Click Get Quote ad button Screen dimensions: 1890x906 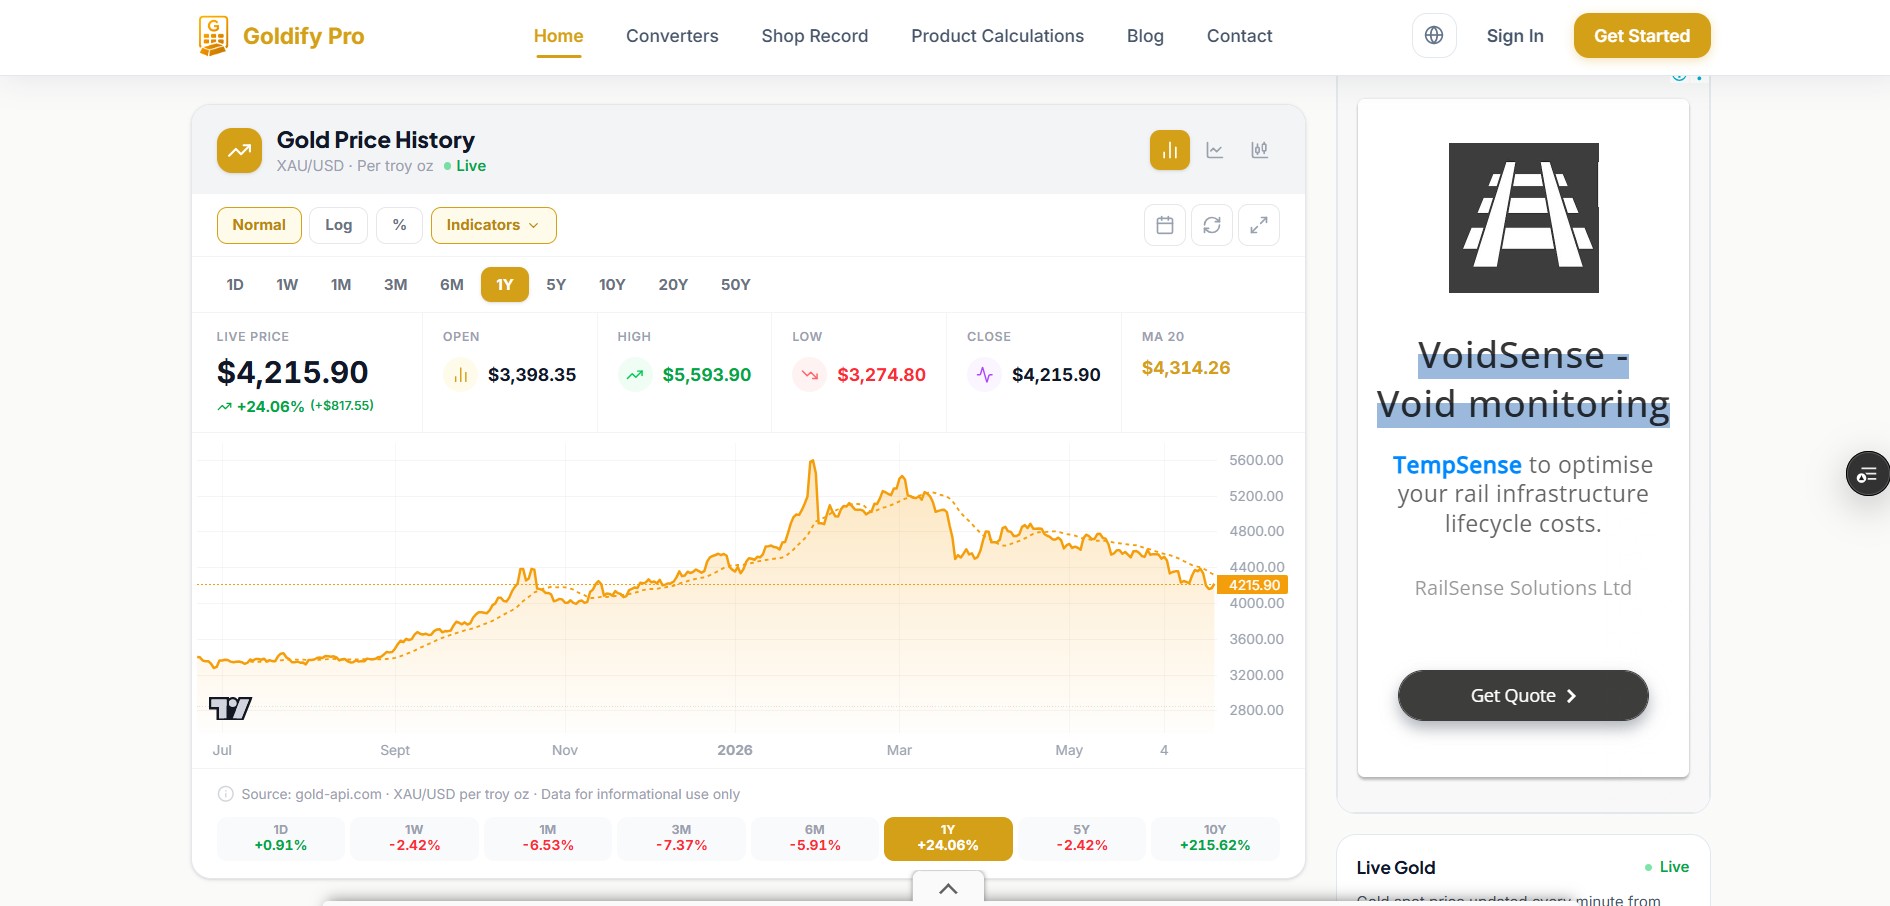1523,696
